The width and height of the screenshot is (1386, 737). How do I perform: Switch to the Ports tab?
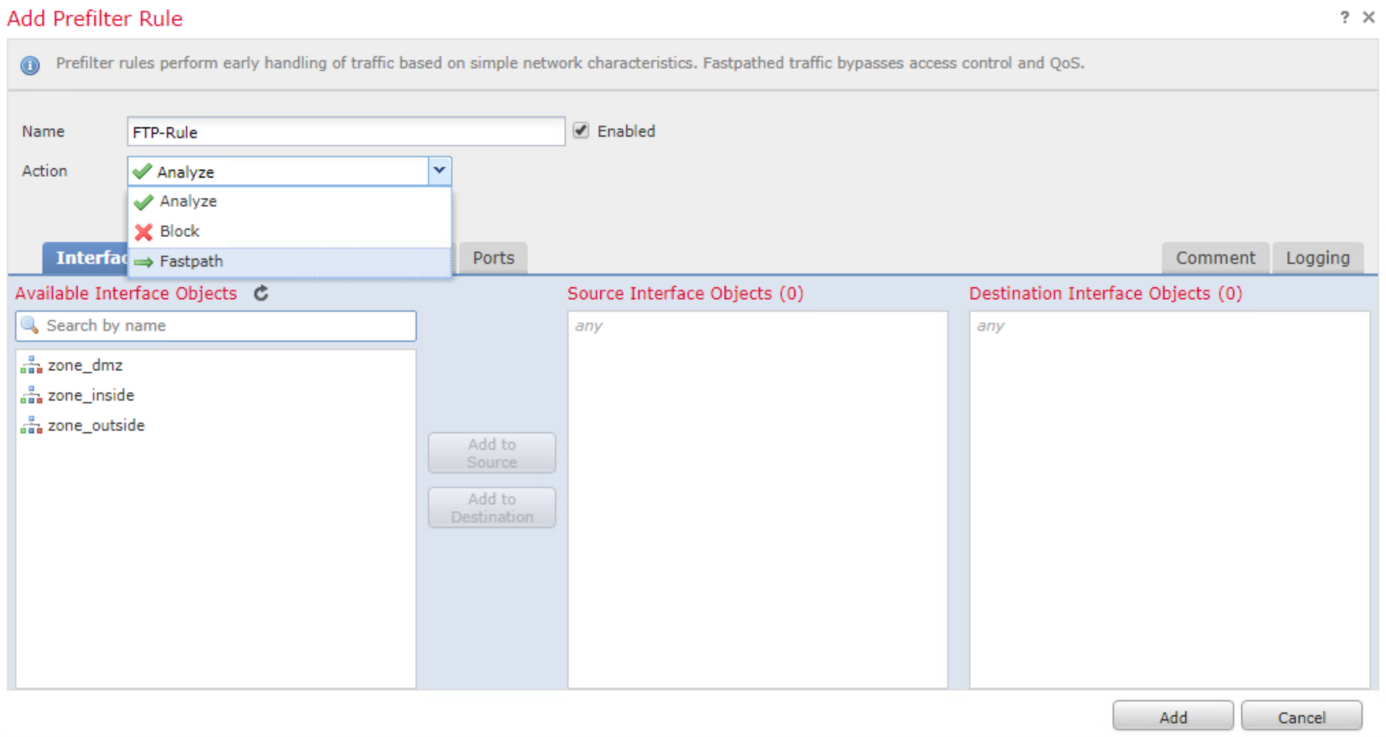pos(492,258)
